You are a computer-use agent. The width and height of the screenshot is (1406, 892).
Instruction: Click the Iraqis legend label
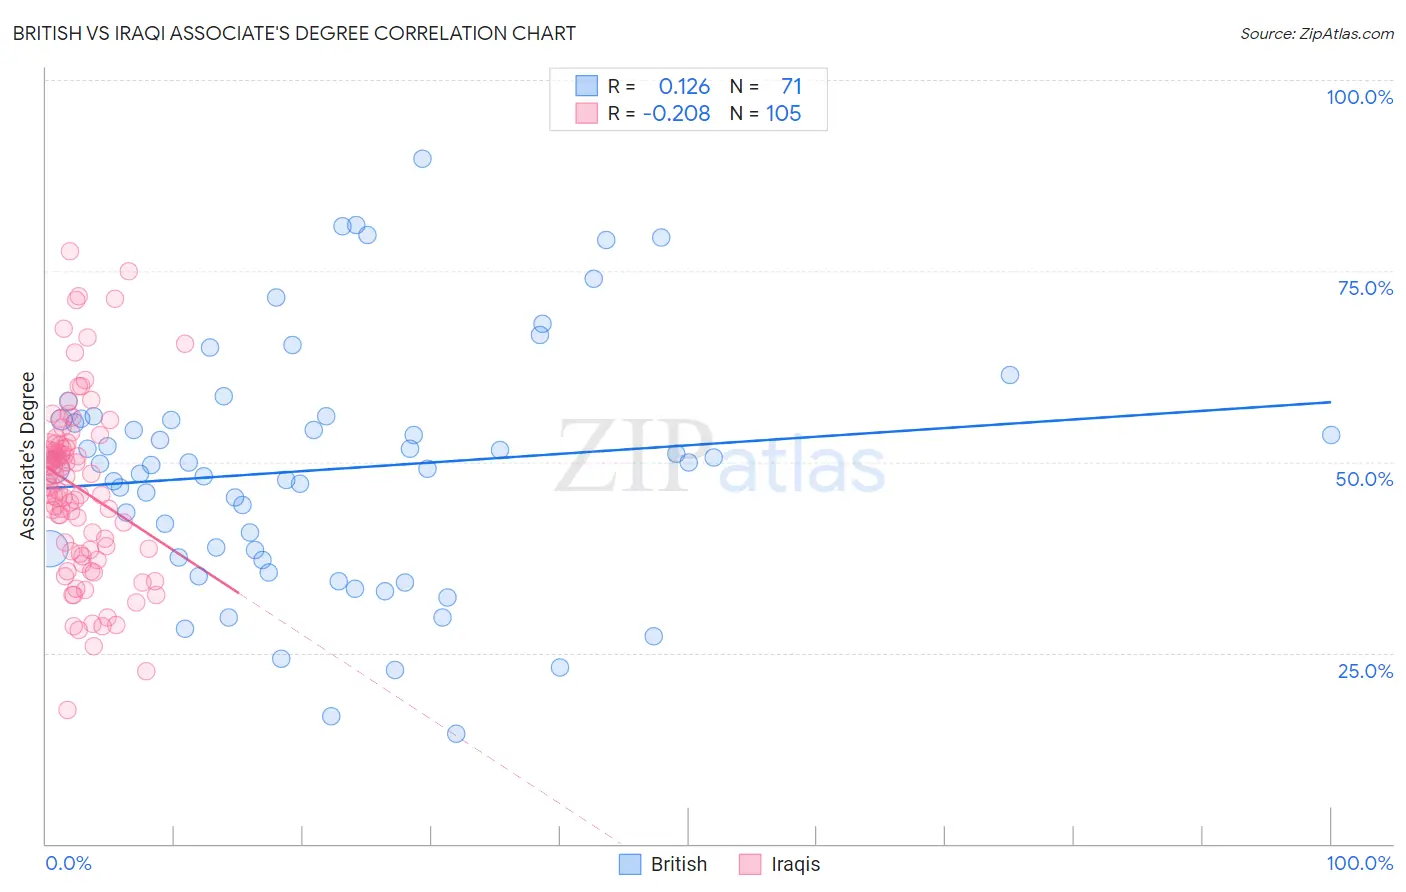click(x=795, y=864)
